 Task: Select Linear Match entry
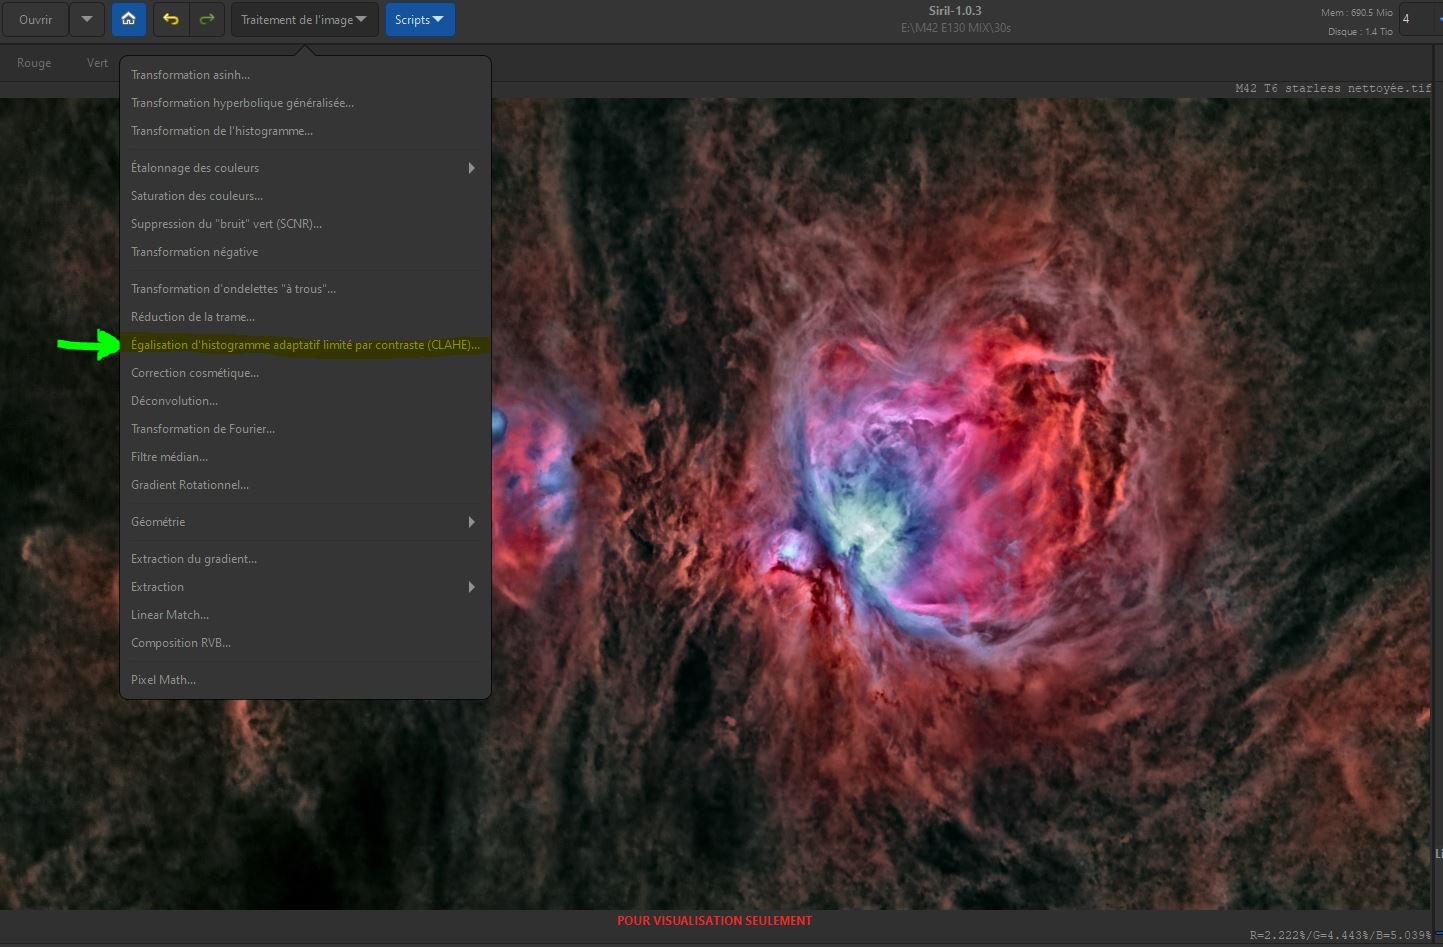click(x=305, y=615)
